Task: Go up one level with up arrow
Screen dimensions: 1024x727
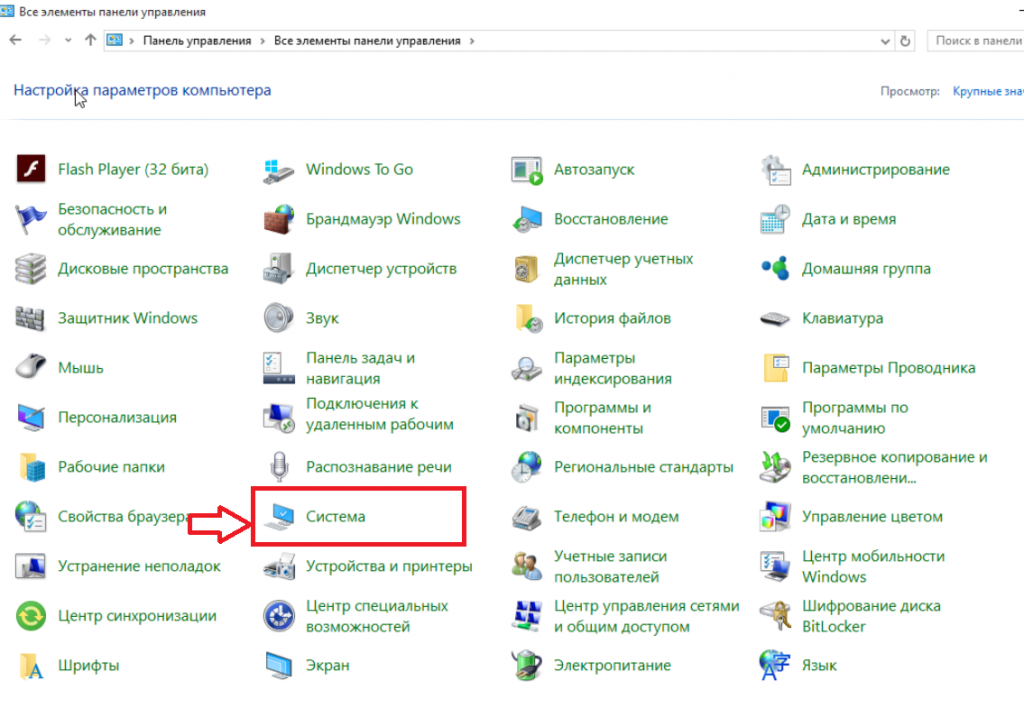Action: (x=91, y=40)
